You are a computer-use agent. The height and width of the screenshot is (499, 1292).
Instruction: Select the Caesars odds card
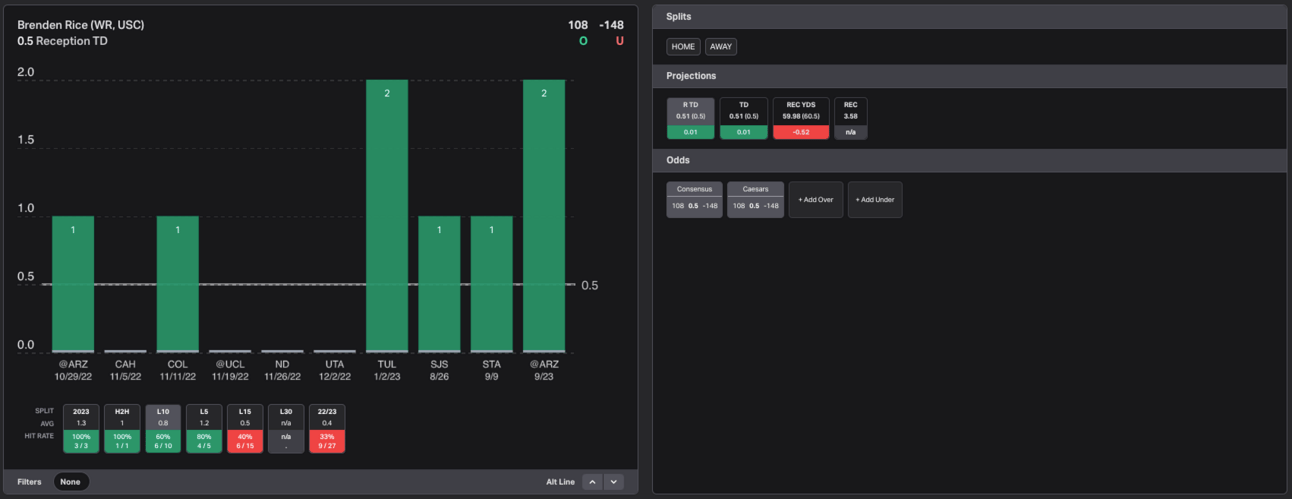pyautogui.click(x=754, y=200)
